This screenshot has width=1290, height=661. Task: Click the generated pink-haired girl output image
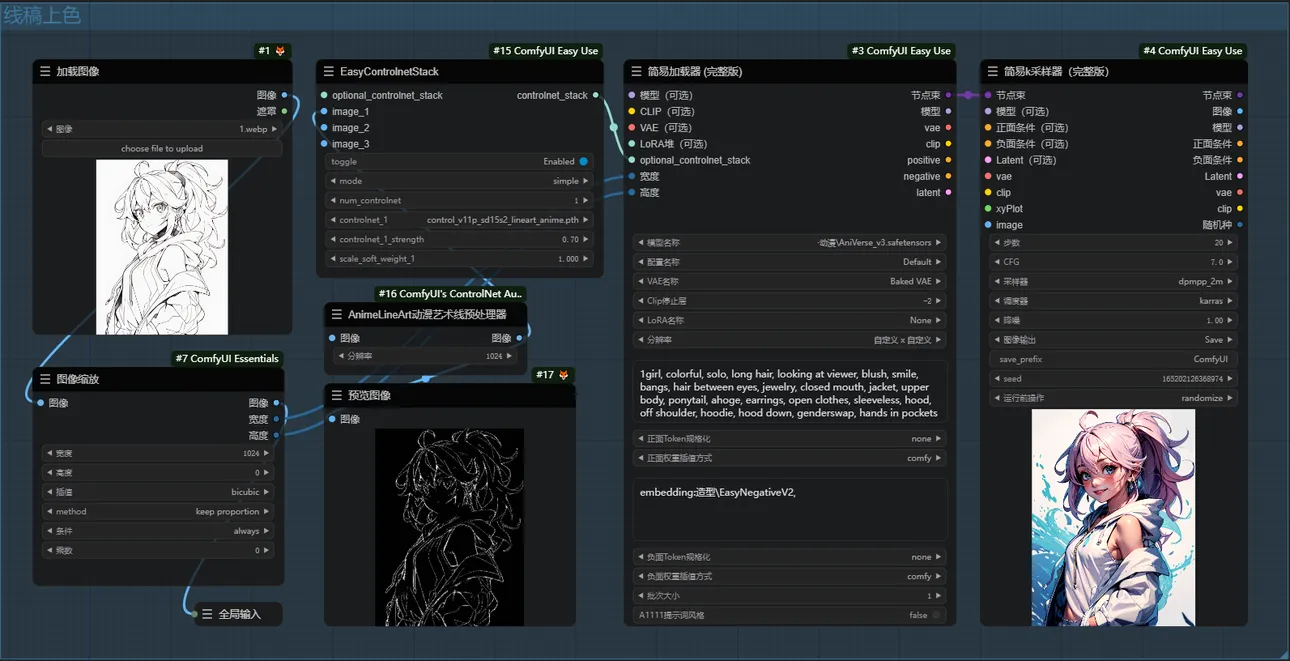[1113, 517]
